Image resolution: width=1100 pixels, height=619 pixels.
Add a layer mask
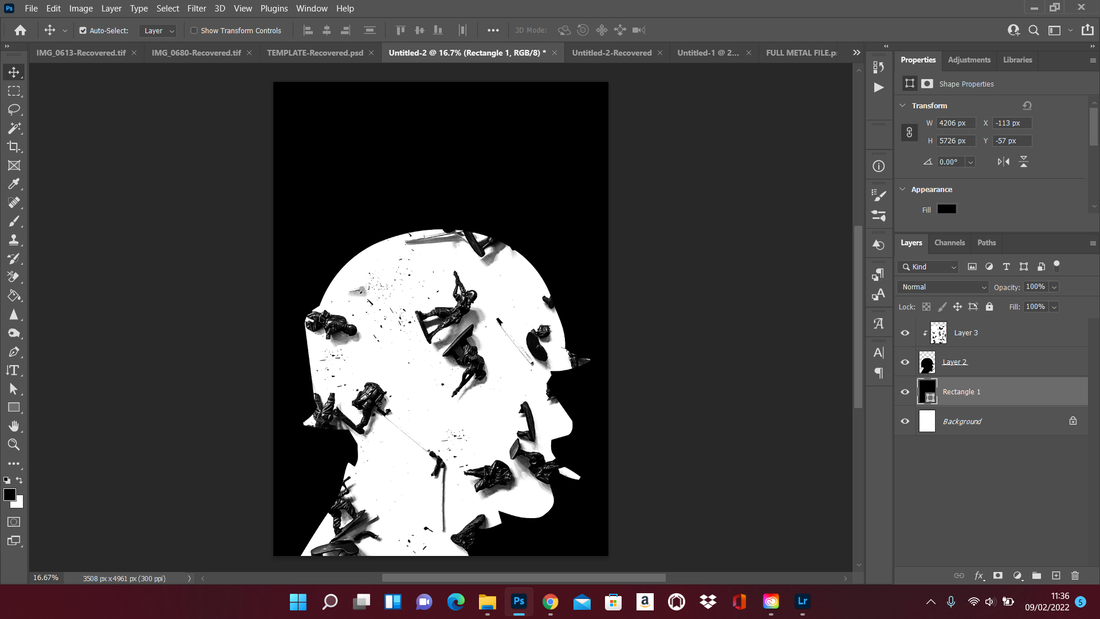coord(998,575)
